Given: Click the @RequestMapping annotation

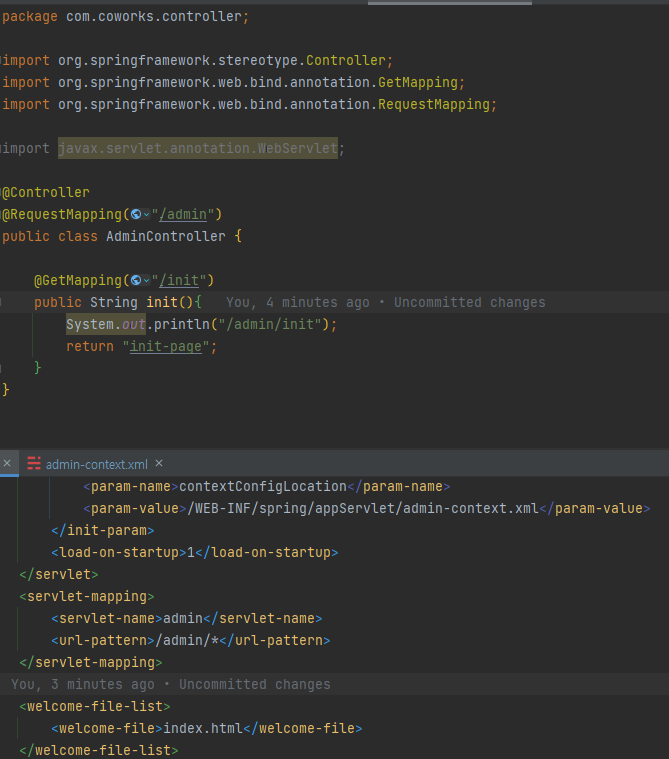Looking at the screenshot, I should (62, 214).
